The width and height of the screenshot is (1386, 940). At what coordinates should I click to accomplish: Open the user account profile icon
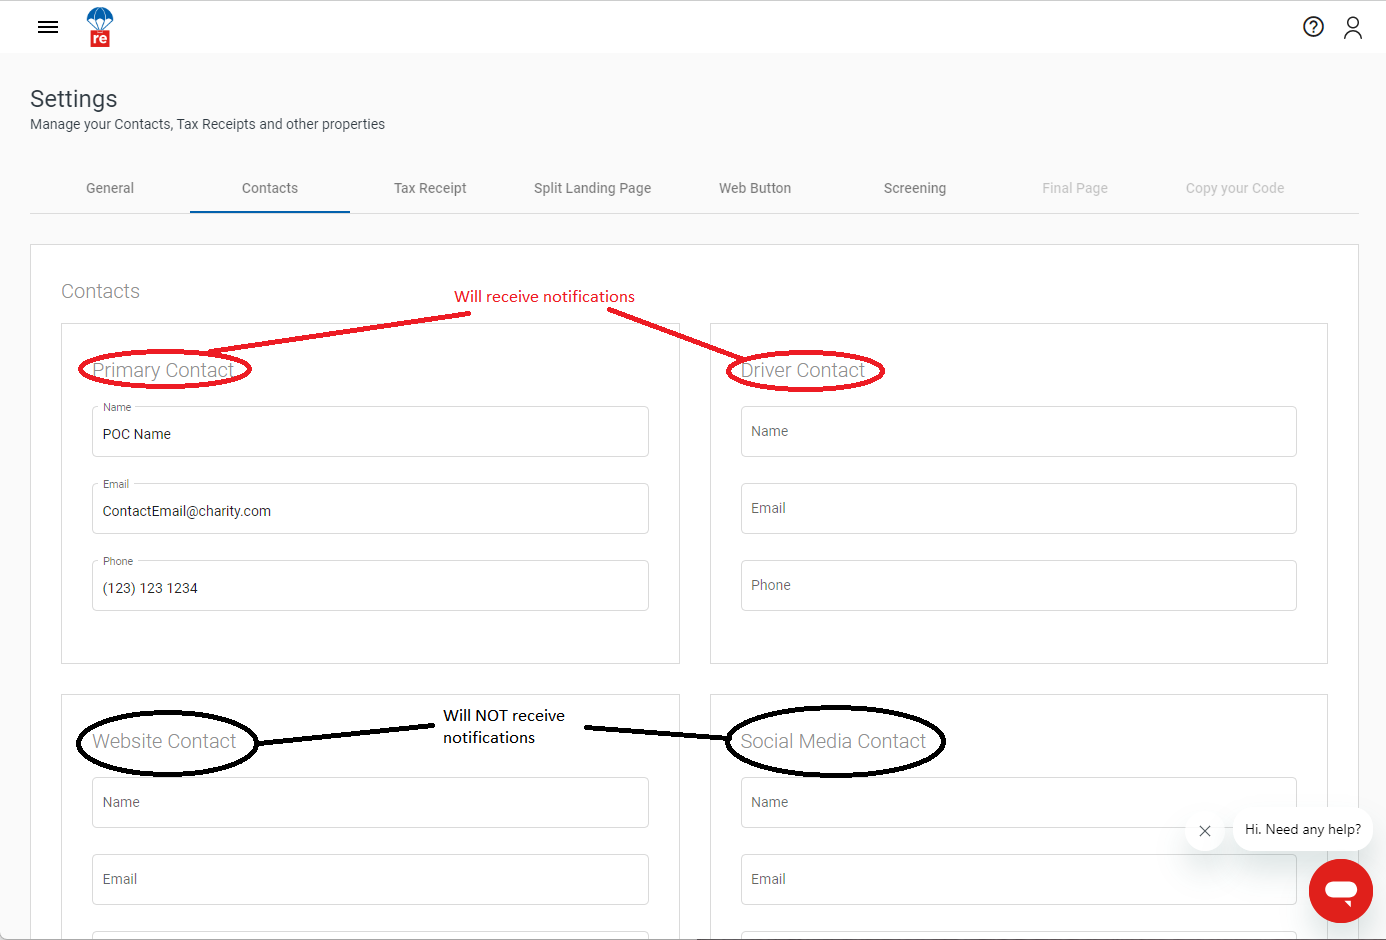coord(1353,27)
